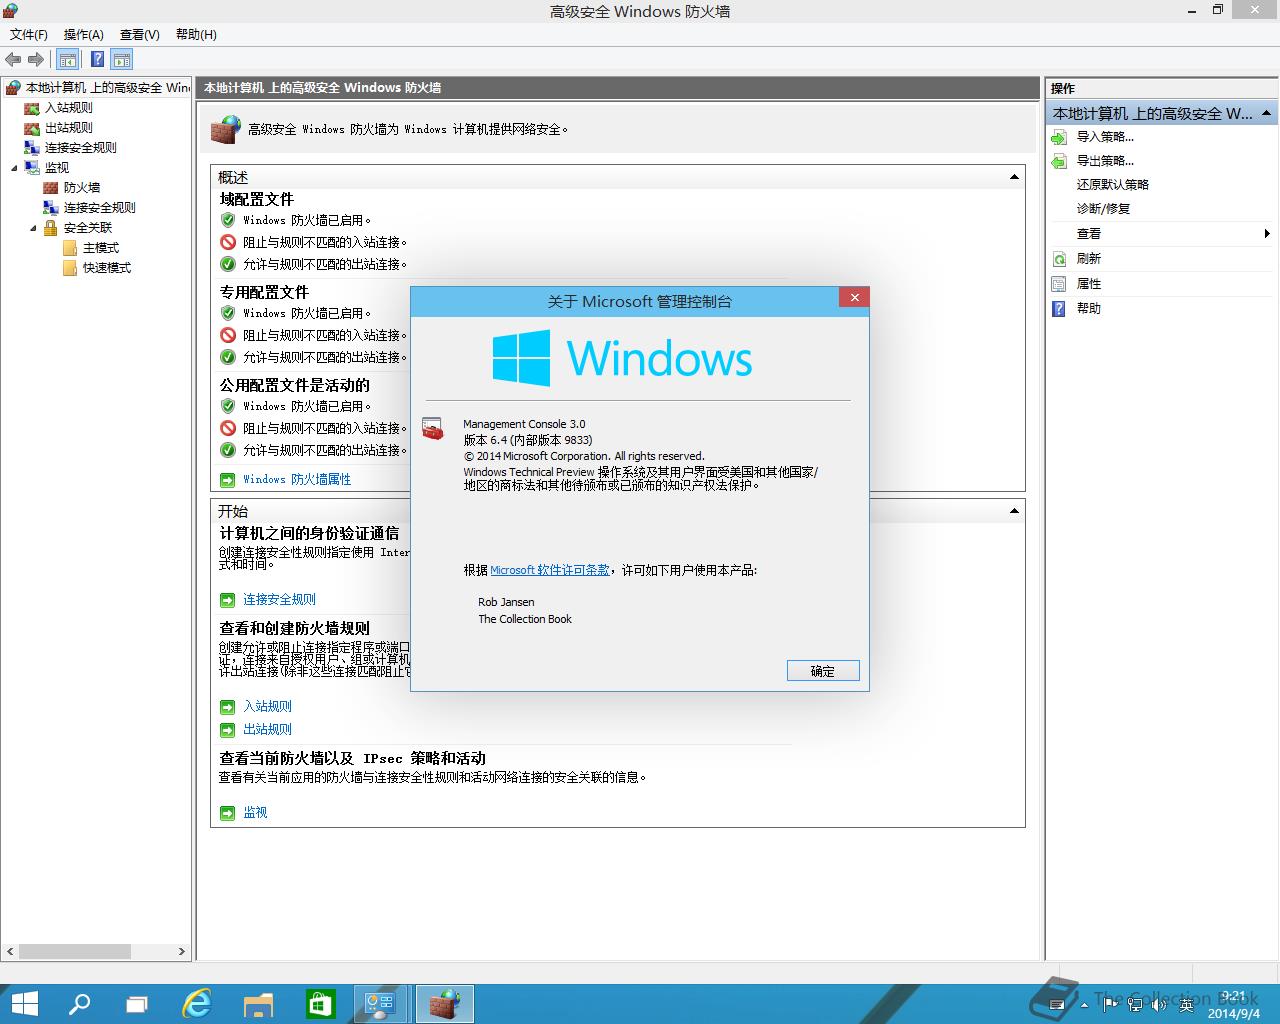Viewport: 1280px width, 1024px height.
Task: Open the 入站规则 link in center pane
Action: point(267,706)
